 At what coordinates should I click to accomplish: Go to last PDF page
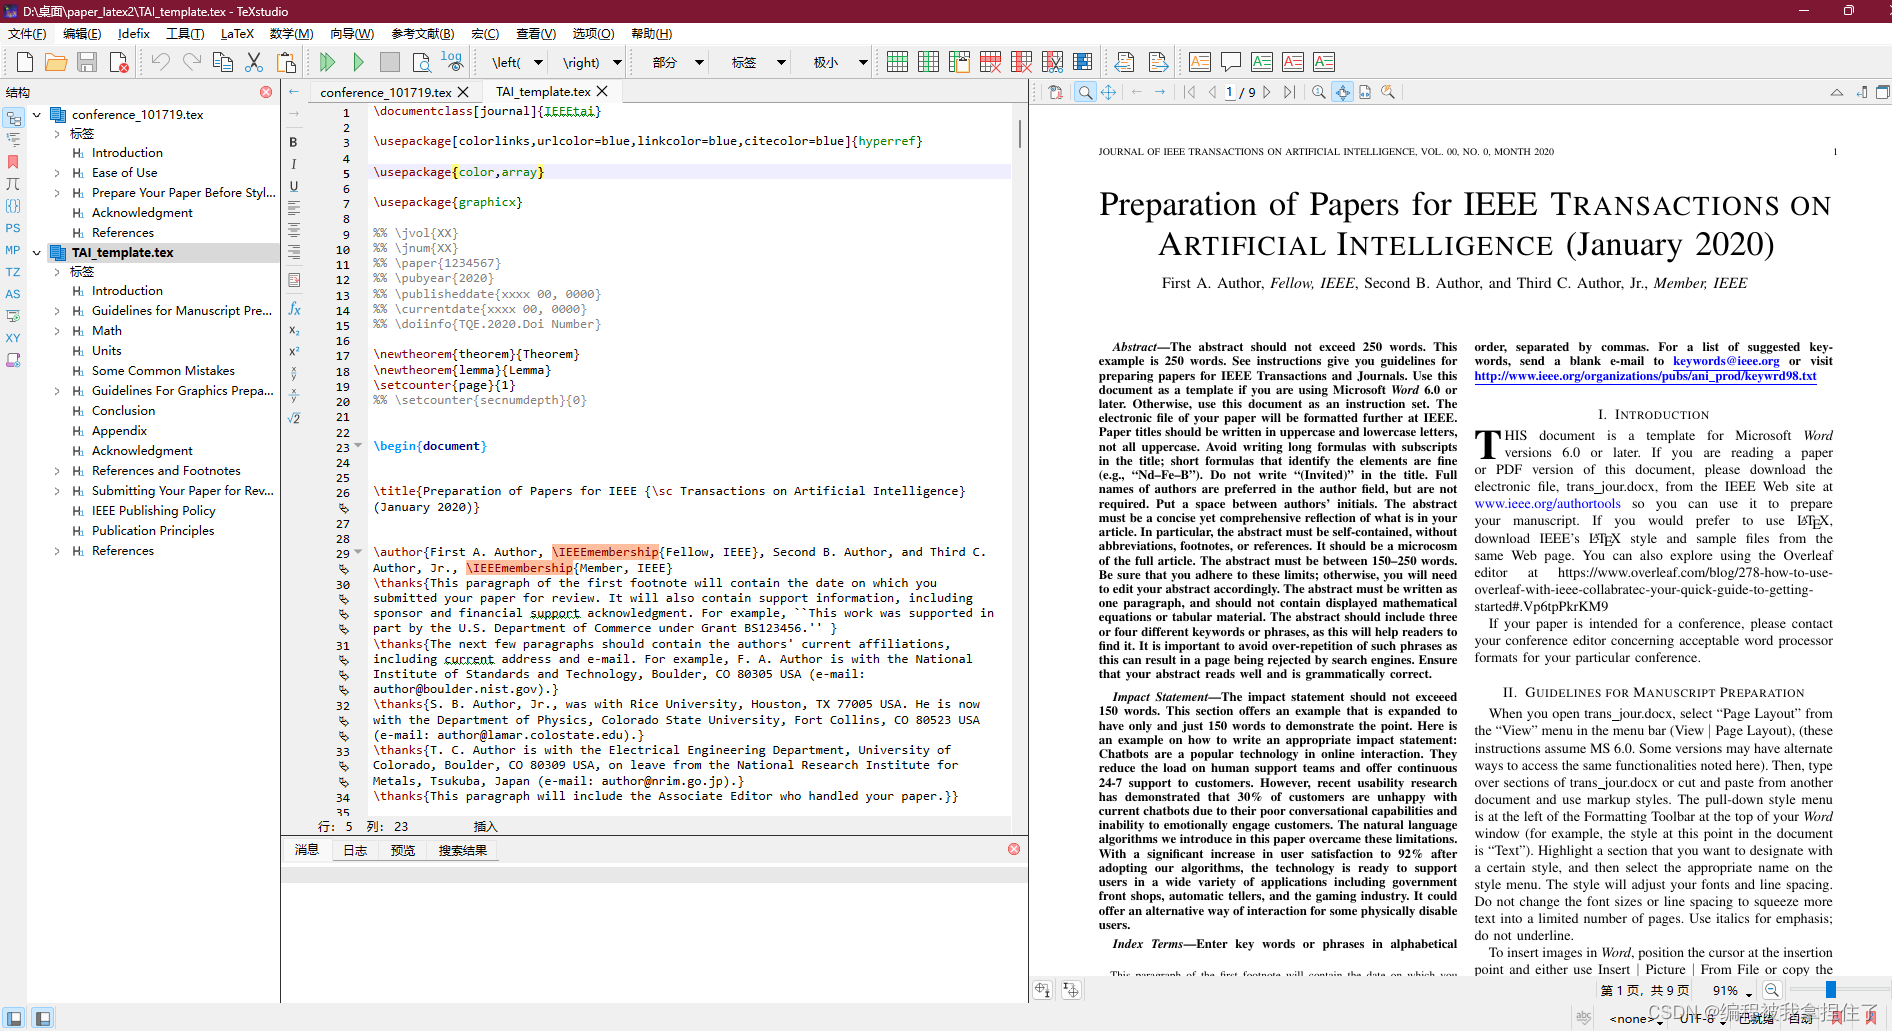click(1289, 92)
